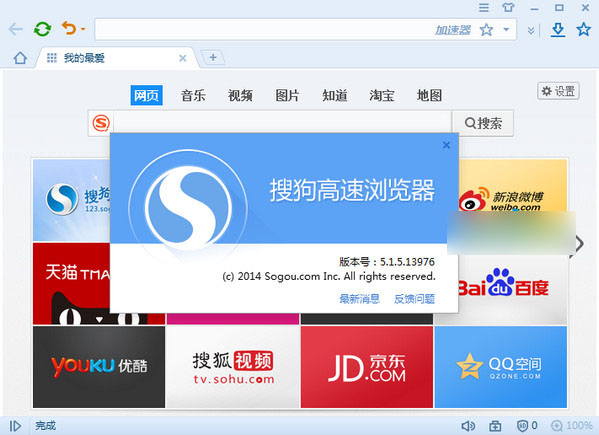Open the Sogou 123 site tile

pos(71,200)
